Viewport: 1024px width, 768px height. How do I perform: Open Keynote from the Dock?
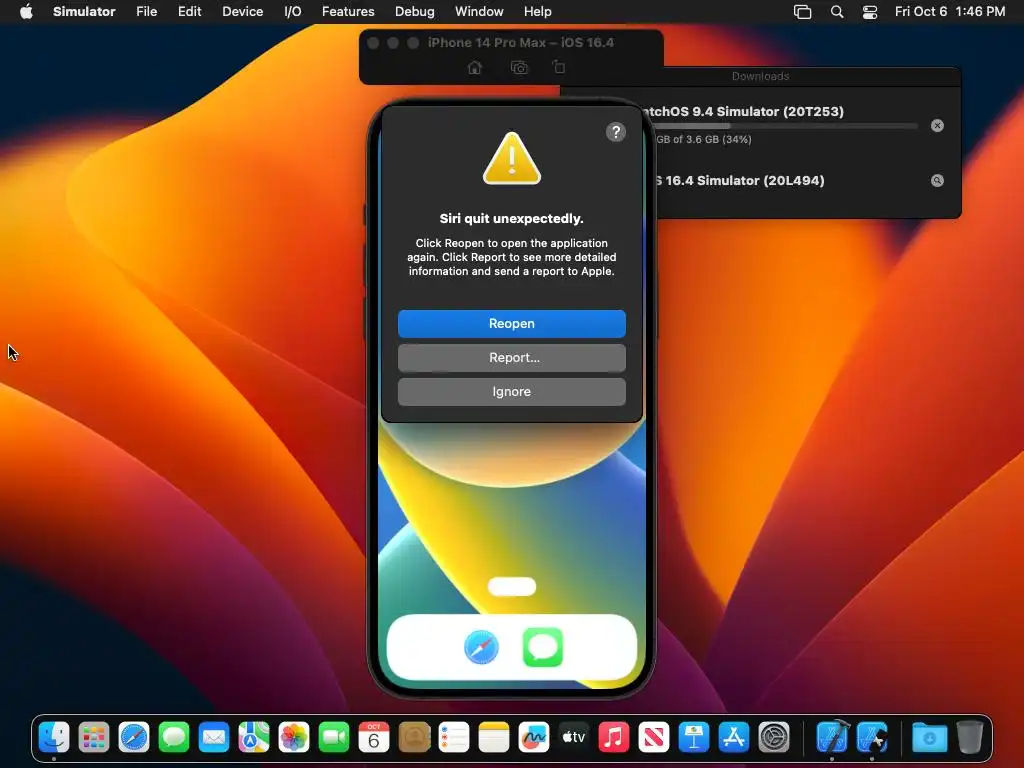694,737
